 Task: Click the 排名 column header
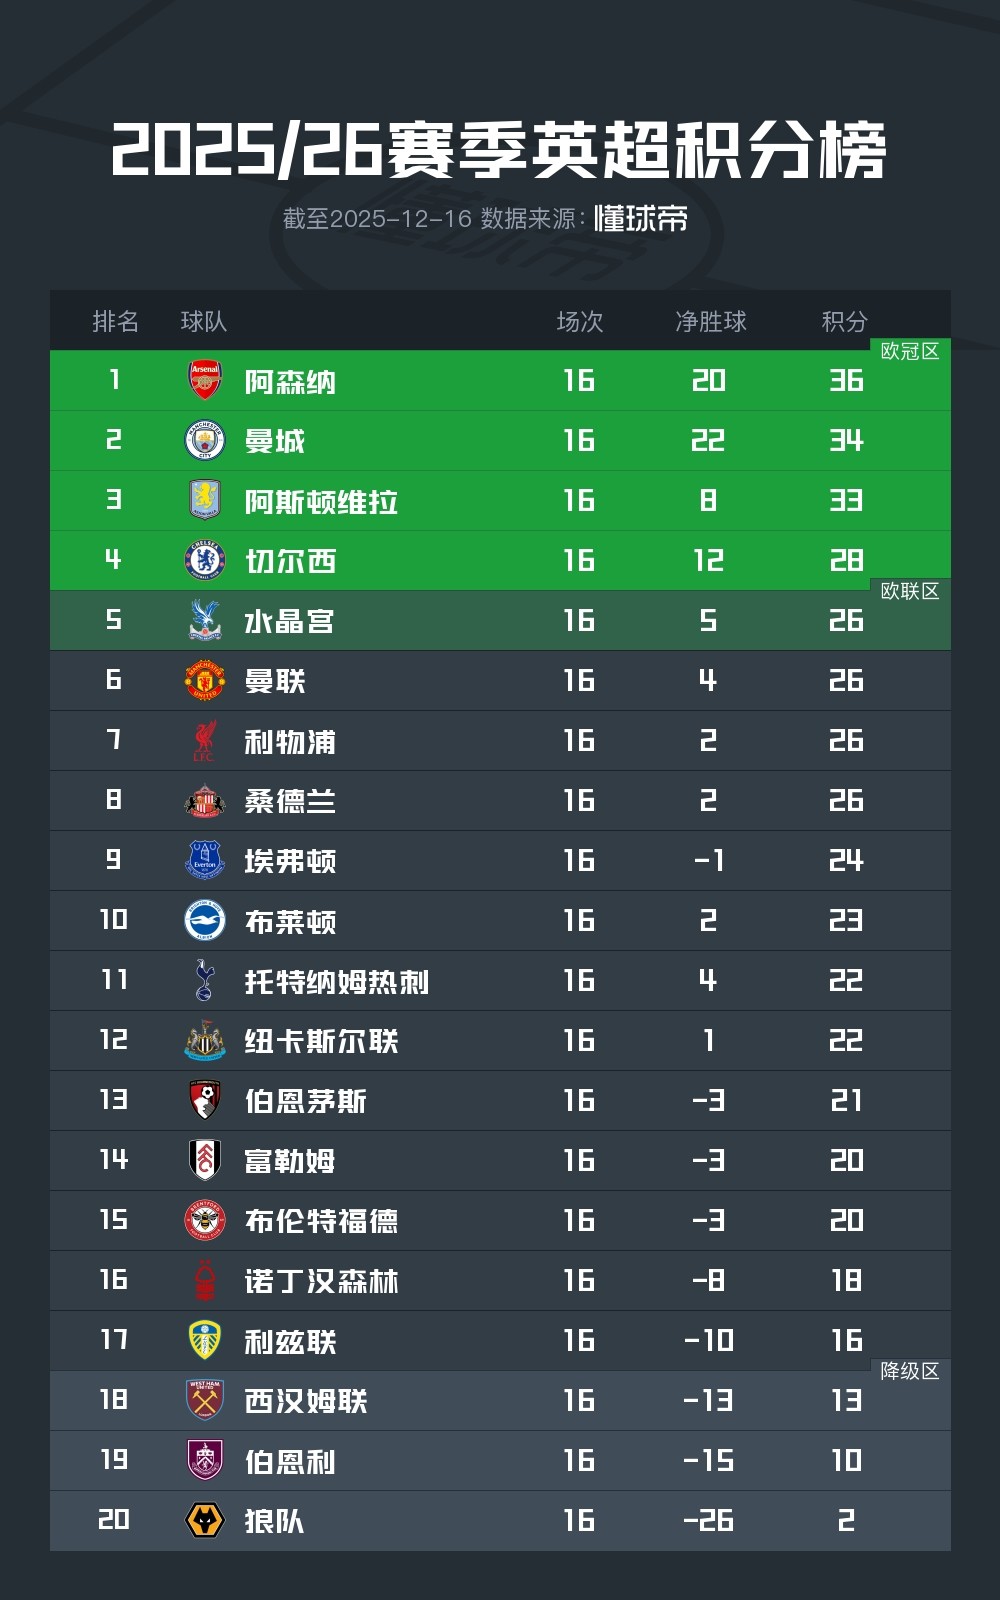tap(115, 321)
